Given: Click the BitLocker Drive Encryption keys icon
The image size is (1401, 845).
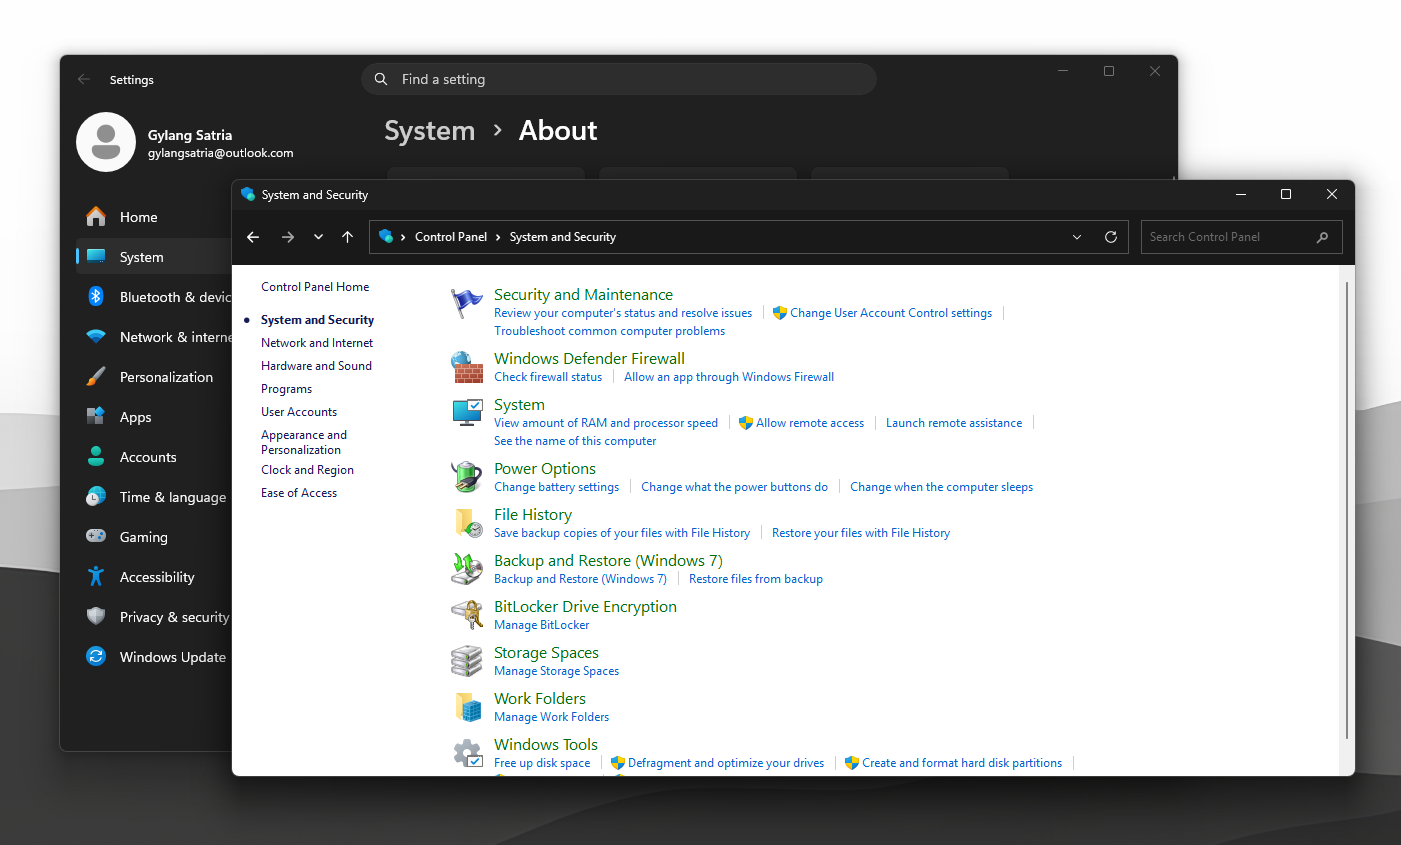Looking at the screenshot, I should click(467, 615).
